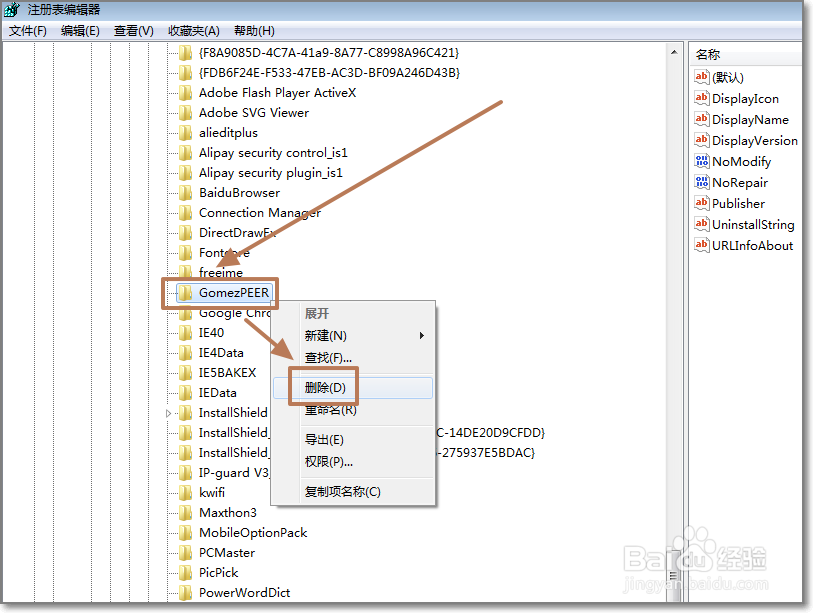Click the folder icon beside PicPick
Screen dimensions: 813x613
click(186, 573)
